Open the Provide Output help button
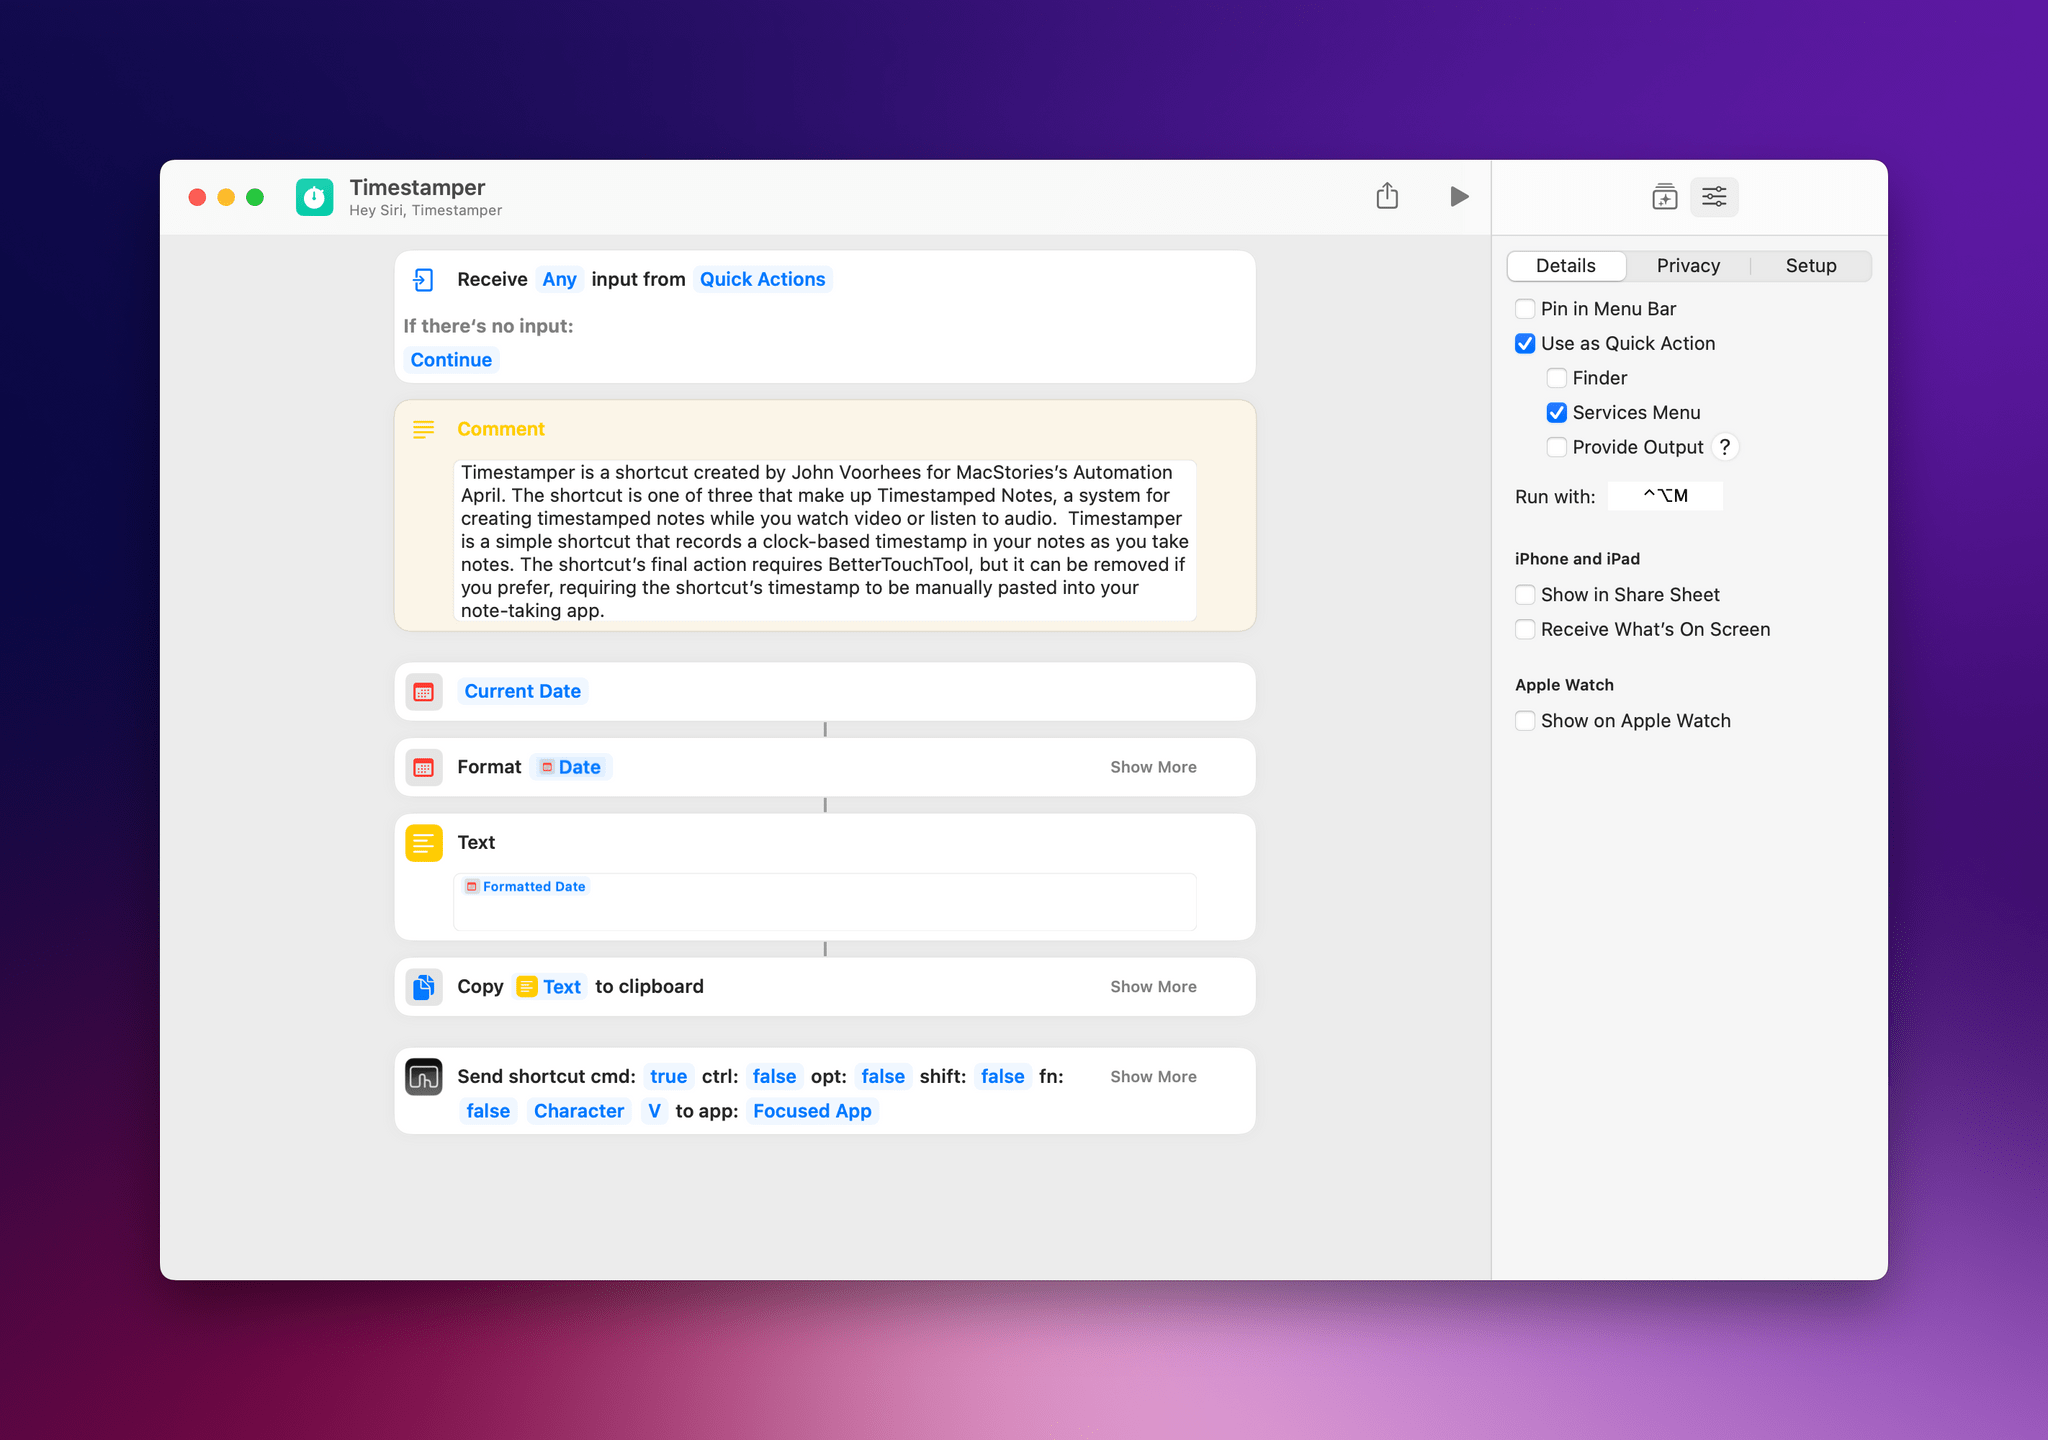This screenshot has height=1440, width=2048. 1725,447
